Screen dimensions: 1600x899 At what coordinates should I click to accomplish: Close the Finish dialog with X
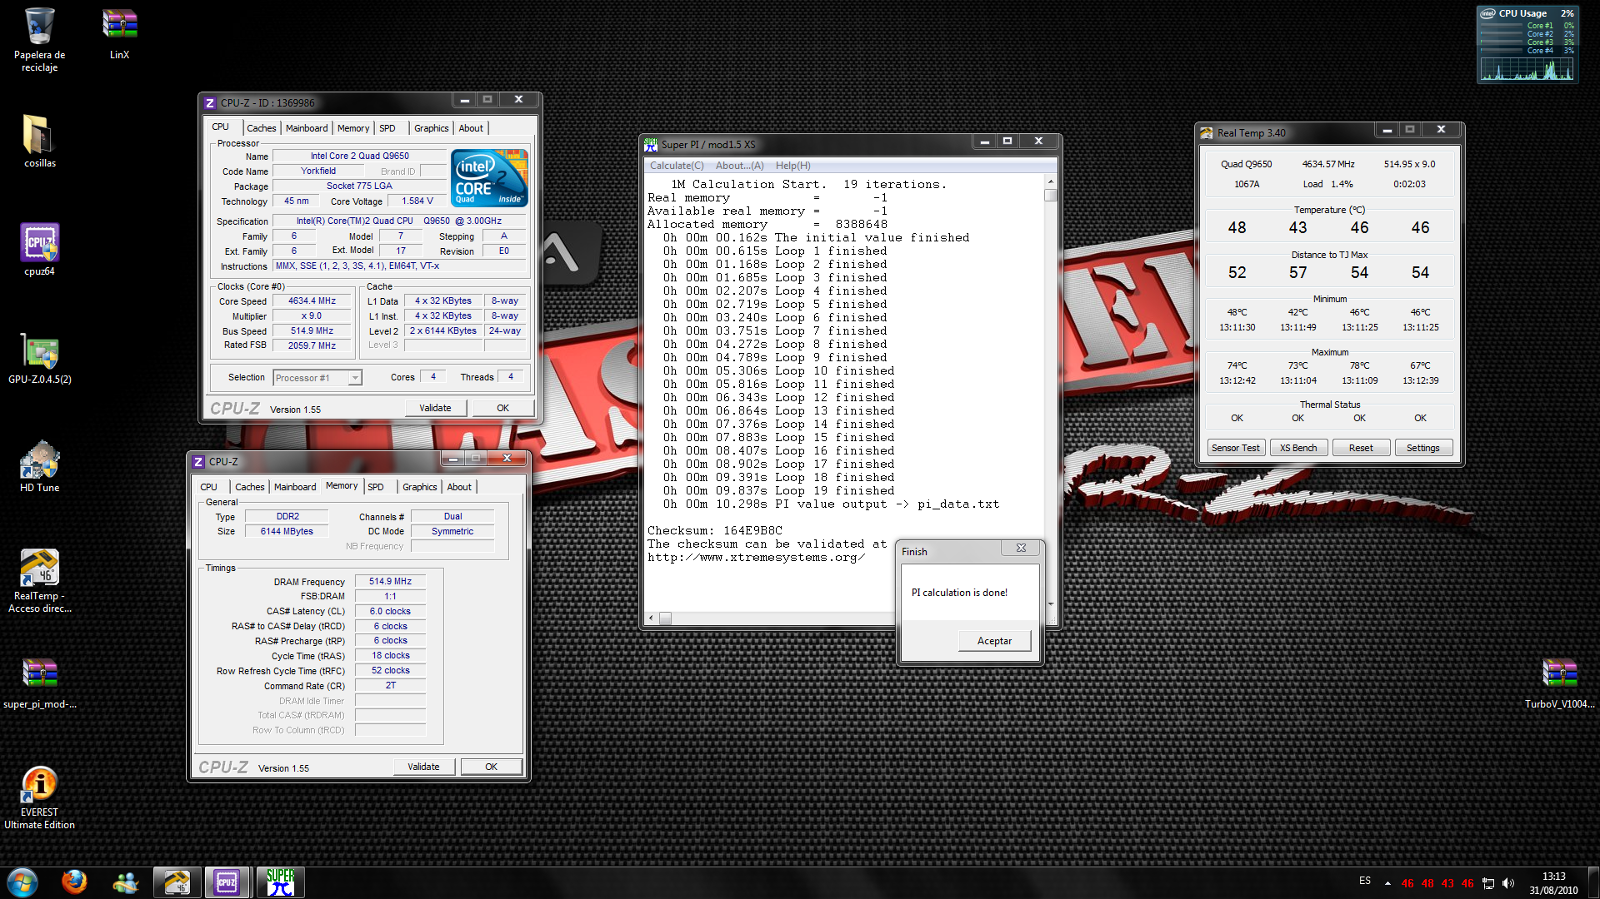coord(1021,548)
